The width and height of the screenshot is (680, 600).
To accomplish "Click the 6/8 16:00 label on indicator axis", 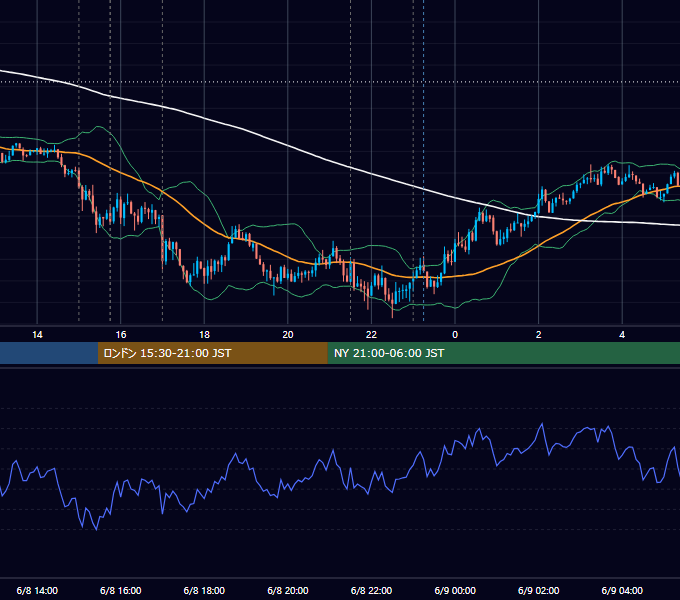I will click(121, 591).
